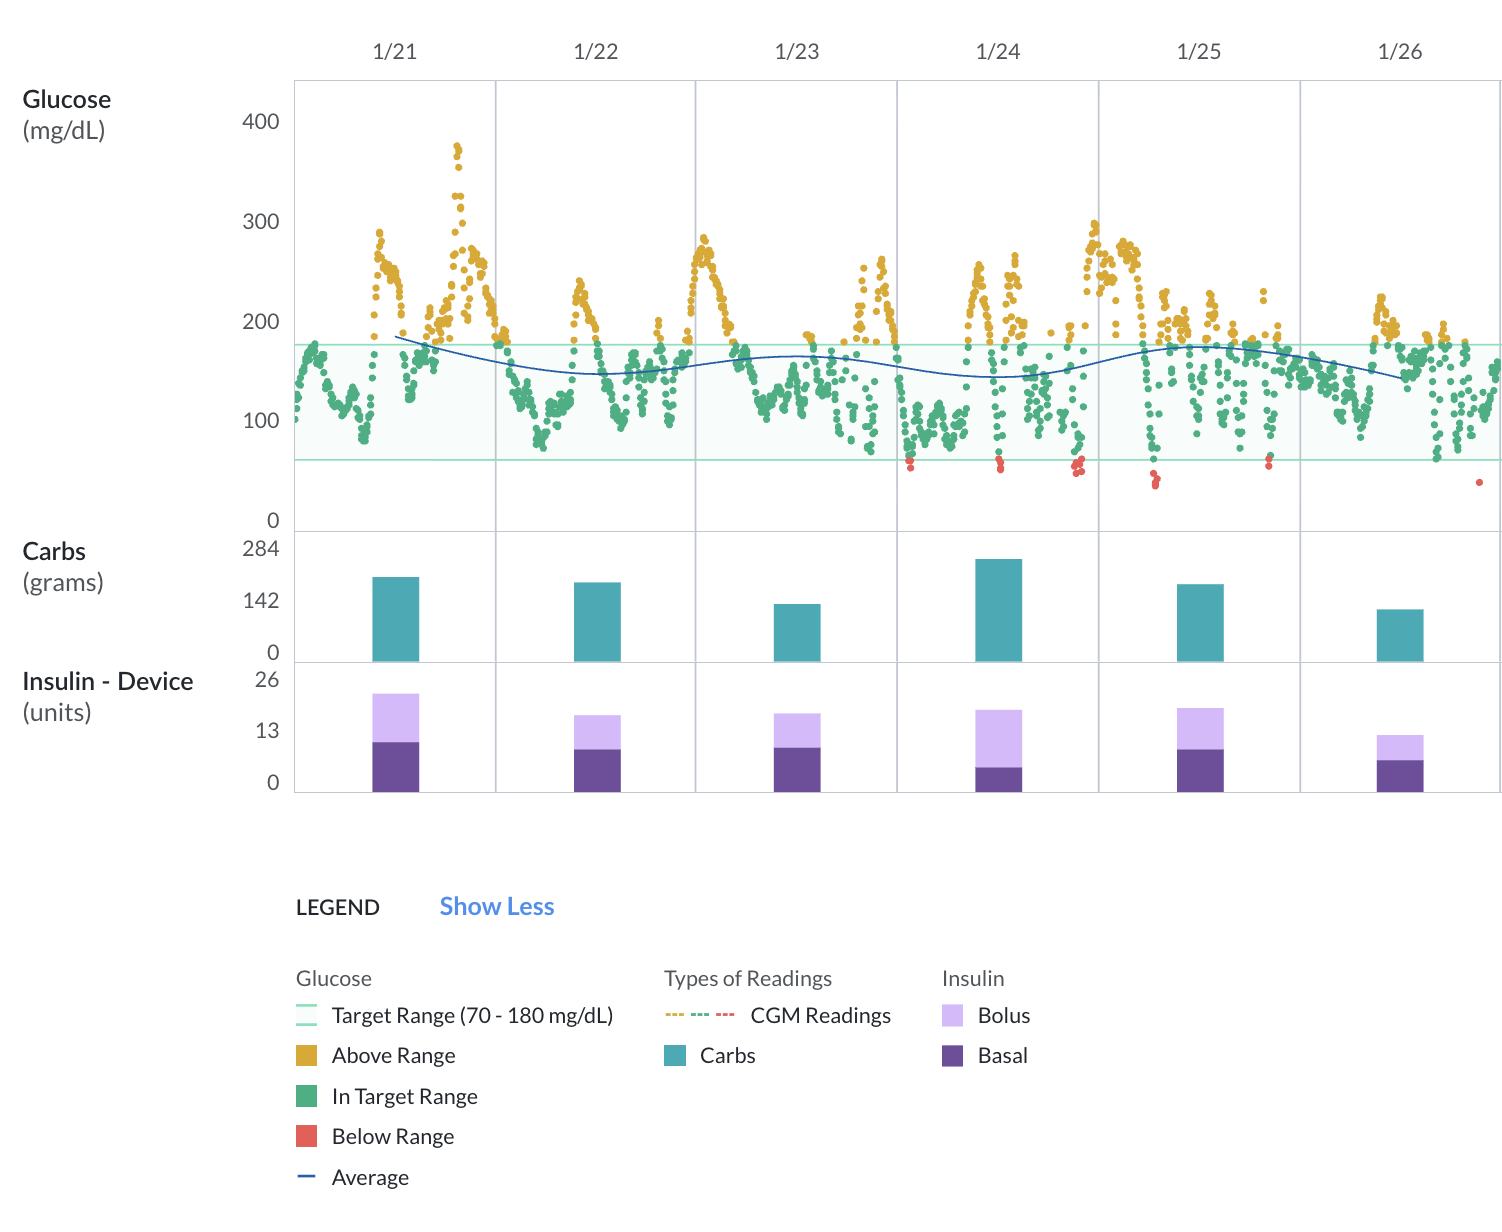The image size is (1502, 1232).
Task: Collapse the legend via Show Less
Action: click(497, 906)
